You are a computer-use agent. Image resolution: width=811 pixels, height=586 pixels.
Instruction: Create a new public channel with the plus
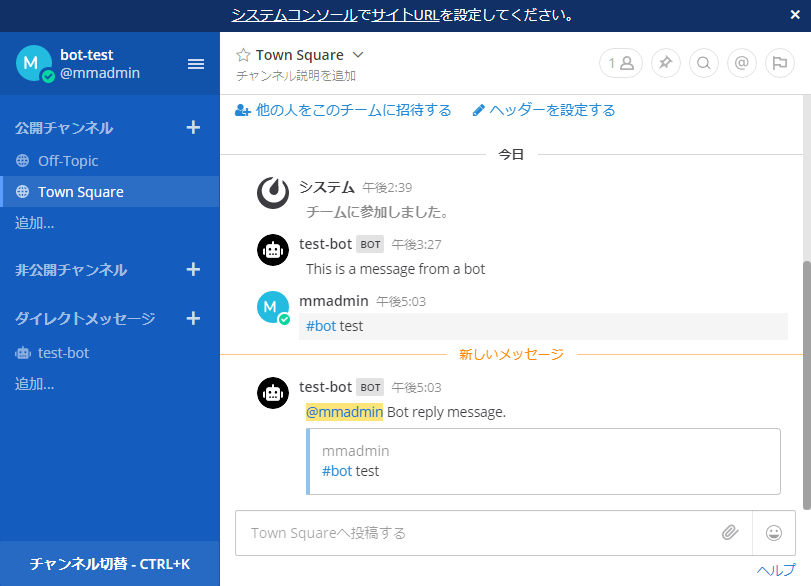193,128
